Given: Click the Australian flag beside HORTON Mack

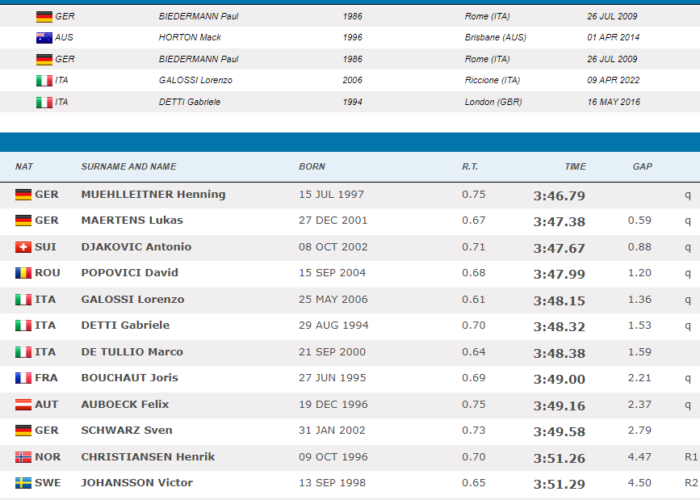Looking at the screenshot, I should click(x=44, y=38).
